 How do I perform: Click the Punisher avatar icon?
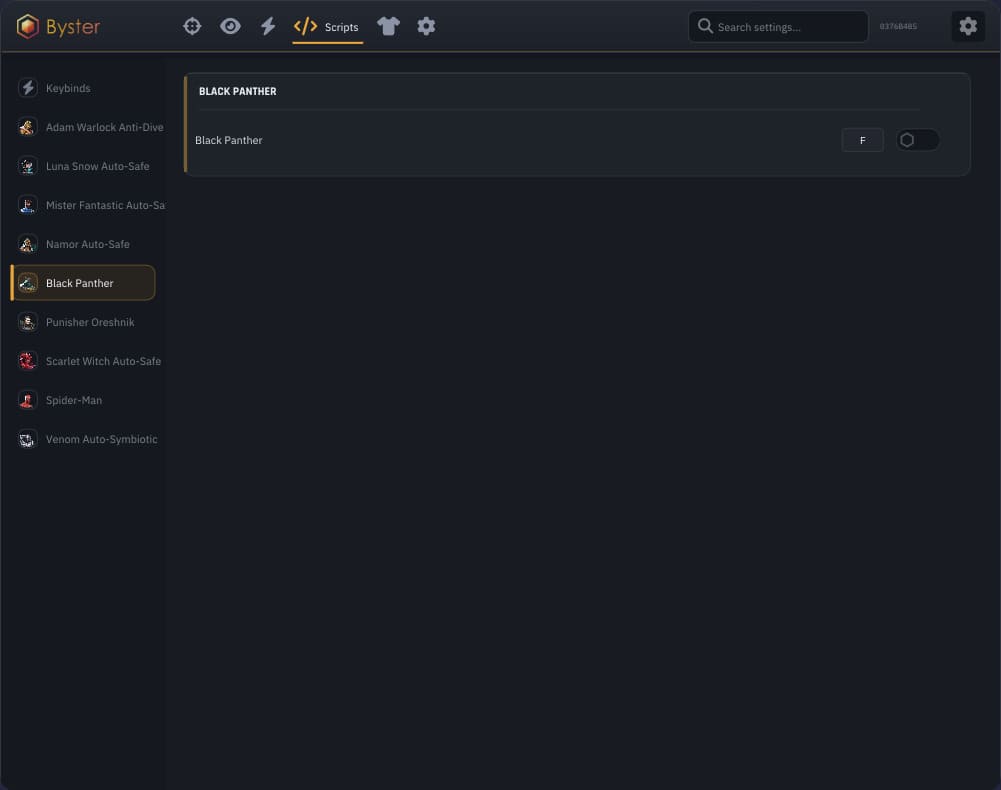[27, 322]
